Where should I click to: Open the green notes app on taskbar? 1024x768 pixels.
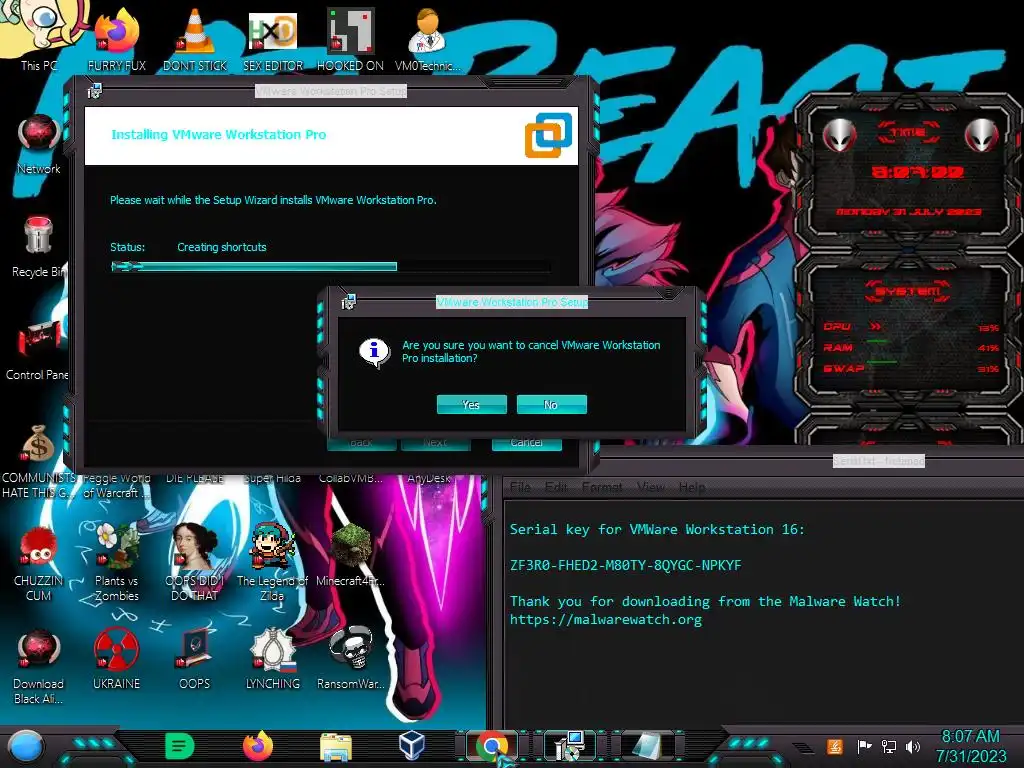click(x=180, y=746)
